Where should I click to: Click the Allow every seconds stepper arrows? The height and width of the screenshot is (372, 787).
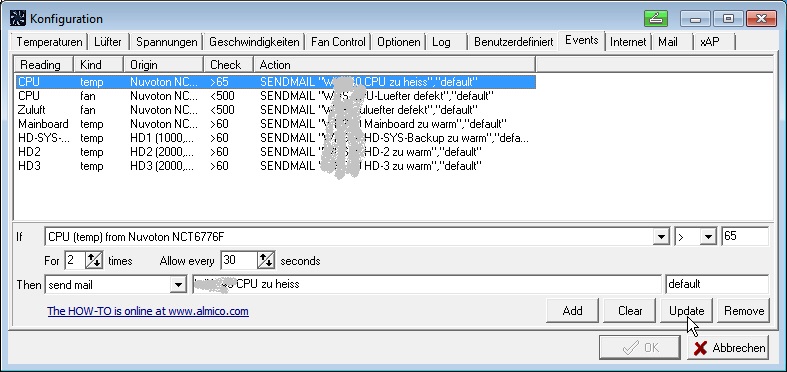click(x=266, y=260)
